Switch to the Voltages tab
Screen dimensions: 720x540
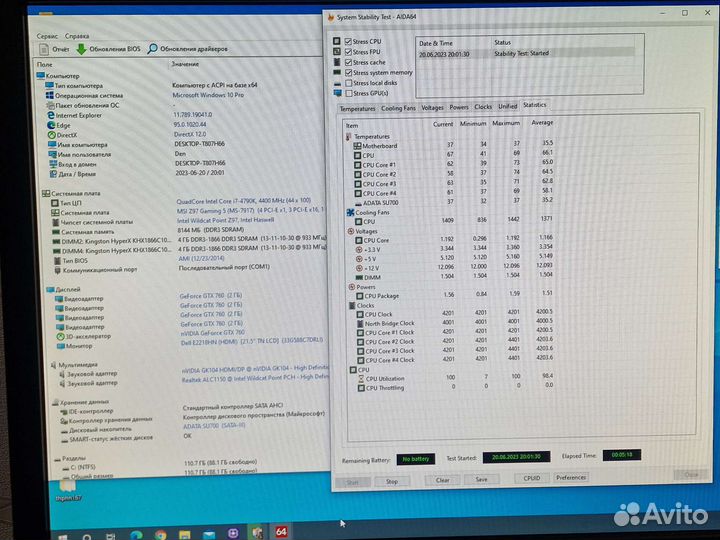point(432,108)
